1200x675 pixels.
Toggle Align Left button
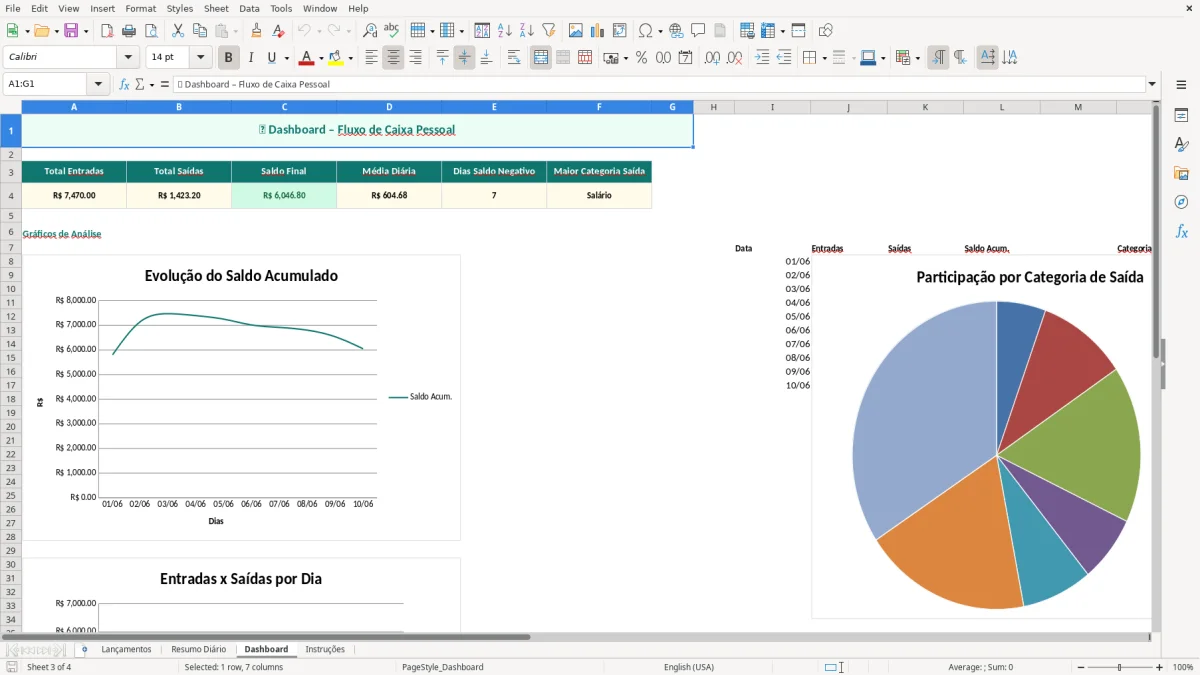point(371,58)
